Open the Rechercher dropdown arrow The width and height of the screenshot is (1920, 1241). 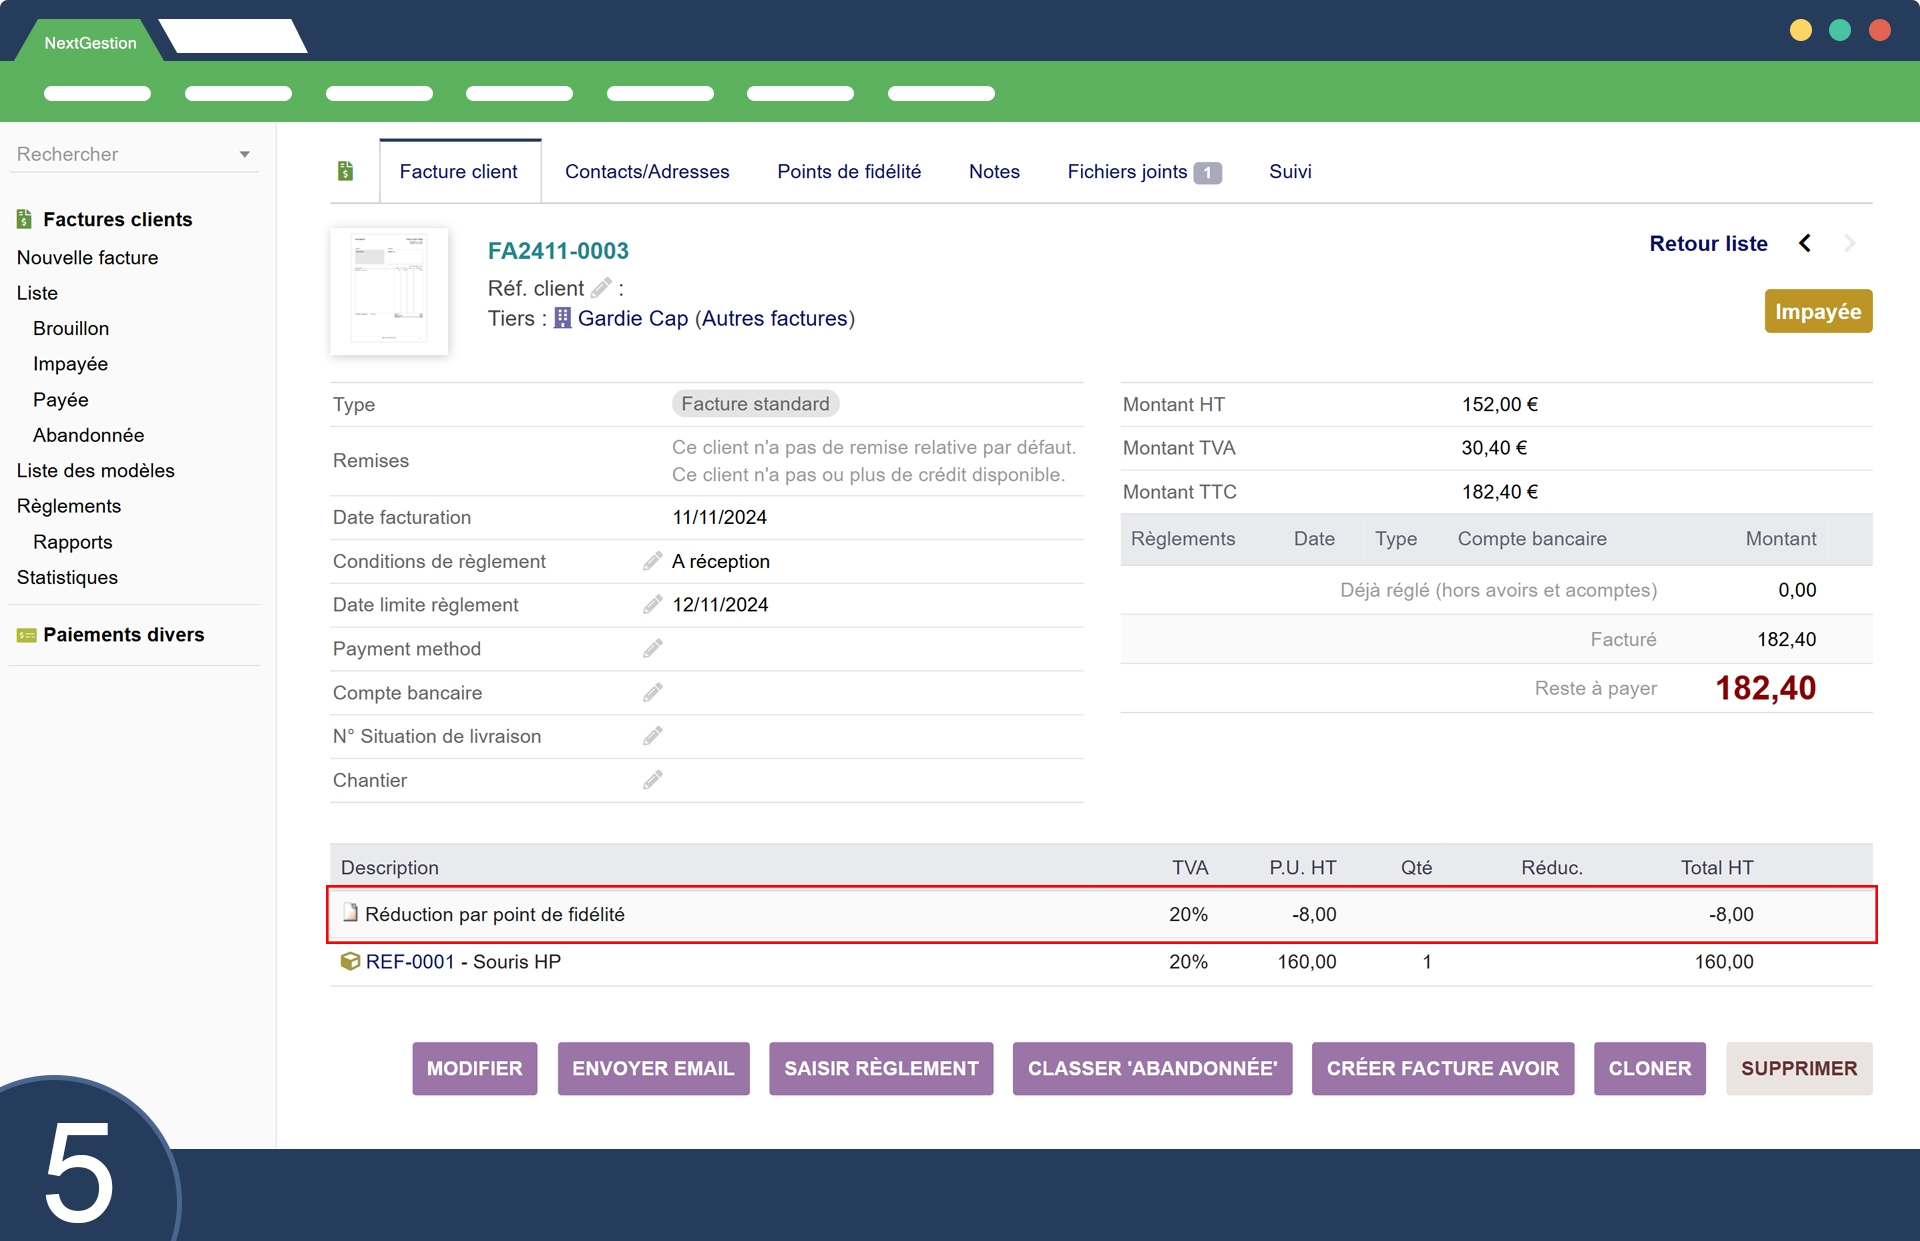(x=244, y=154)
